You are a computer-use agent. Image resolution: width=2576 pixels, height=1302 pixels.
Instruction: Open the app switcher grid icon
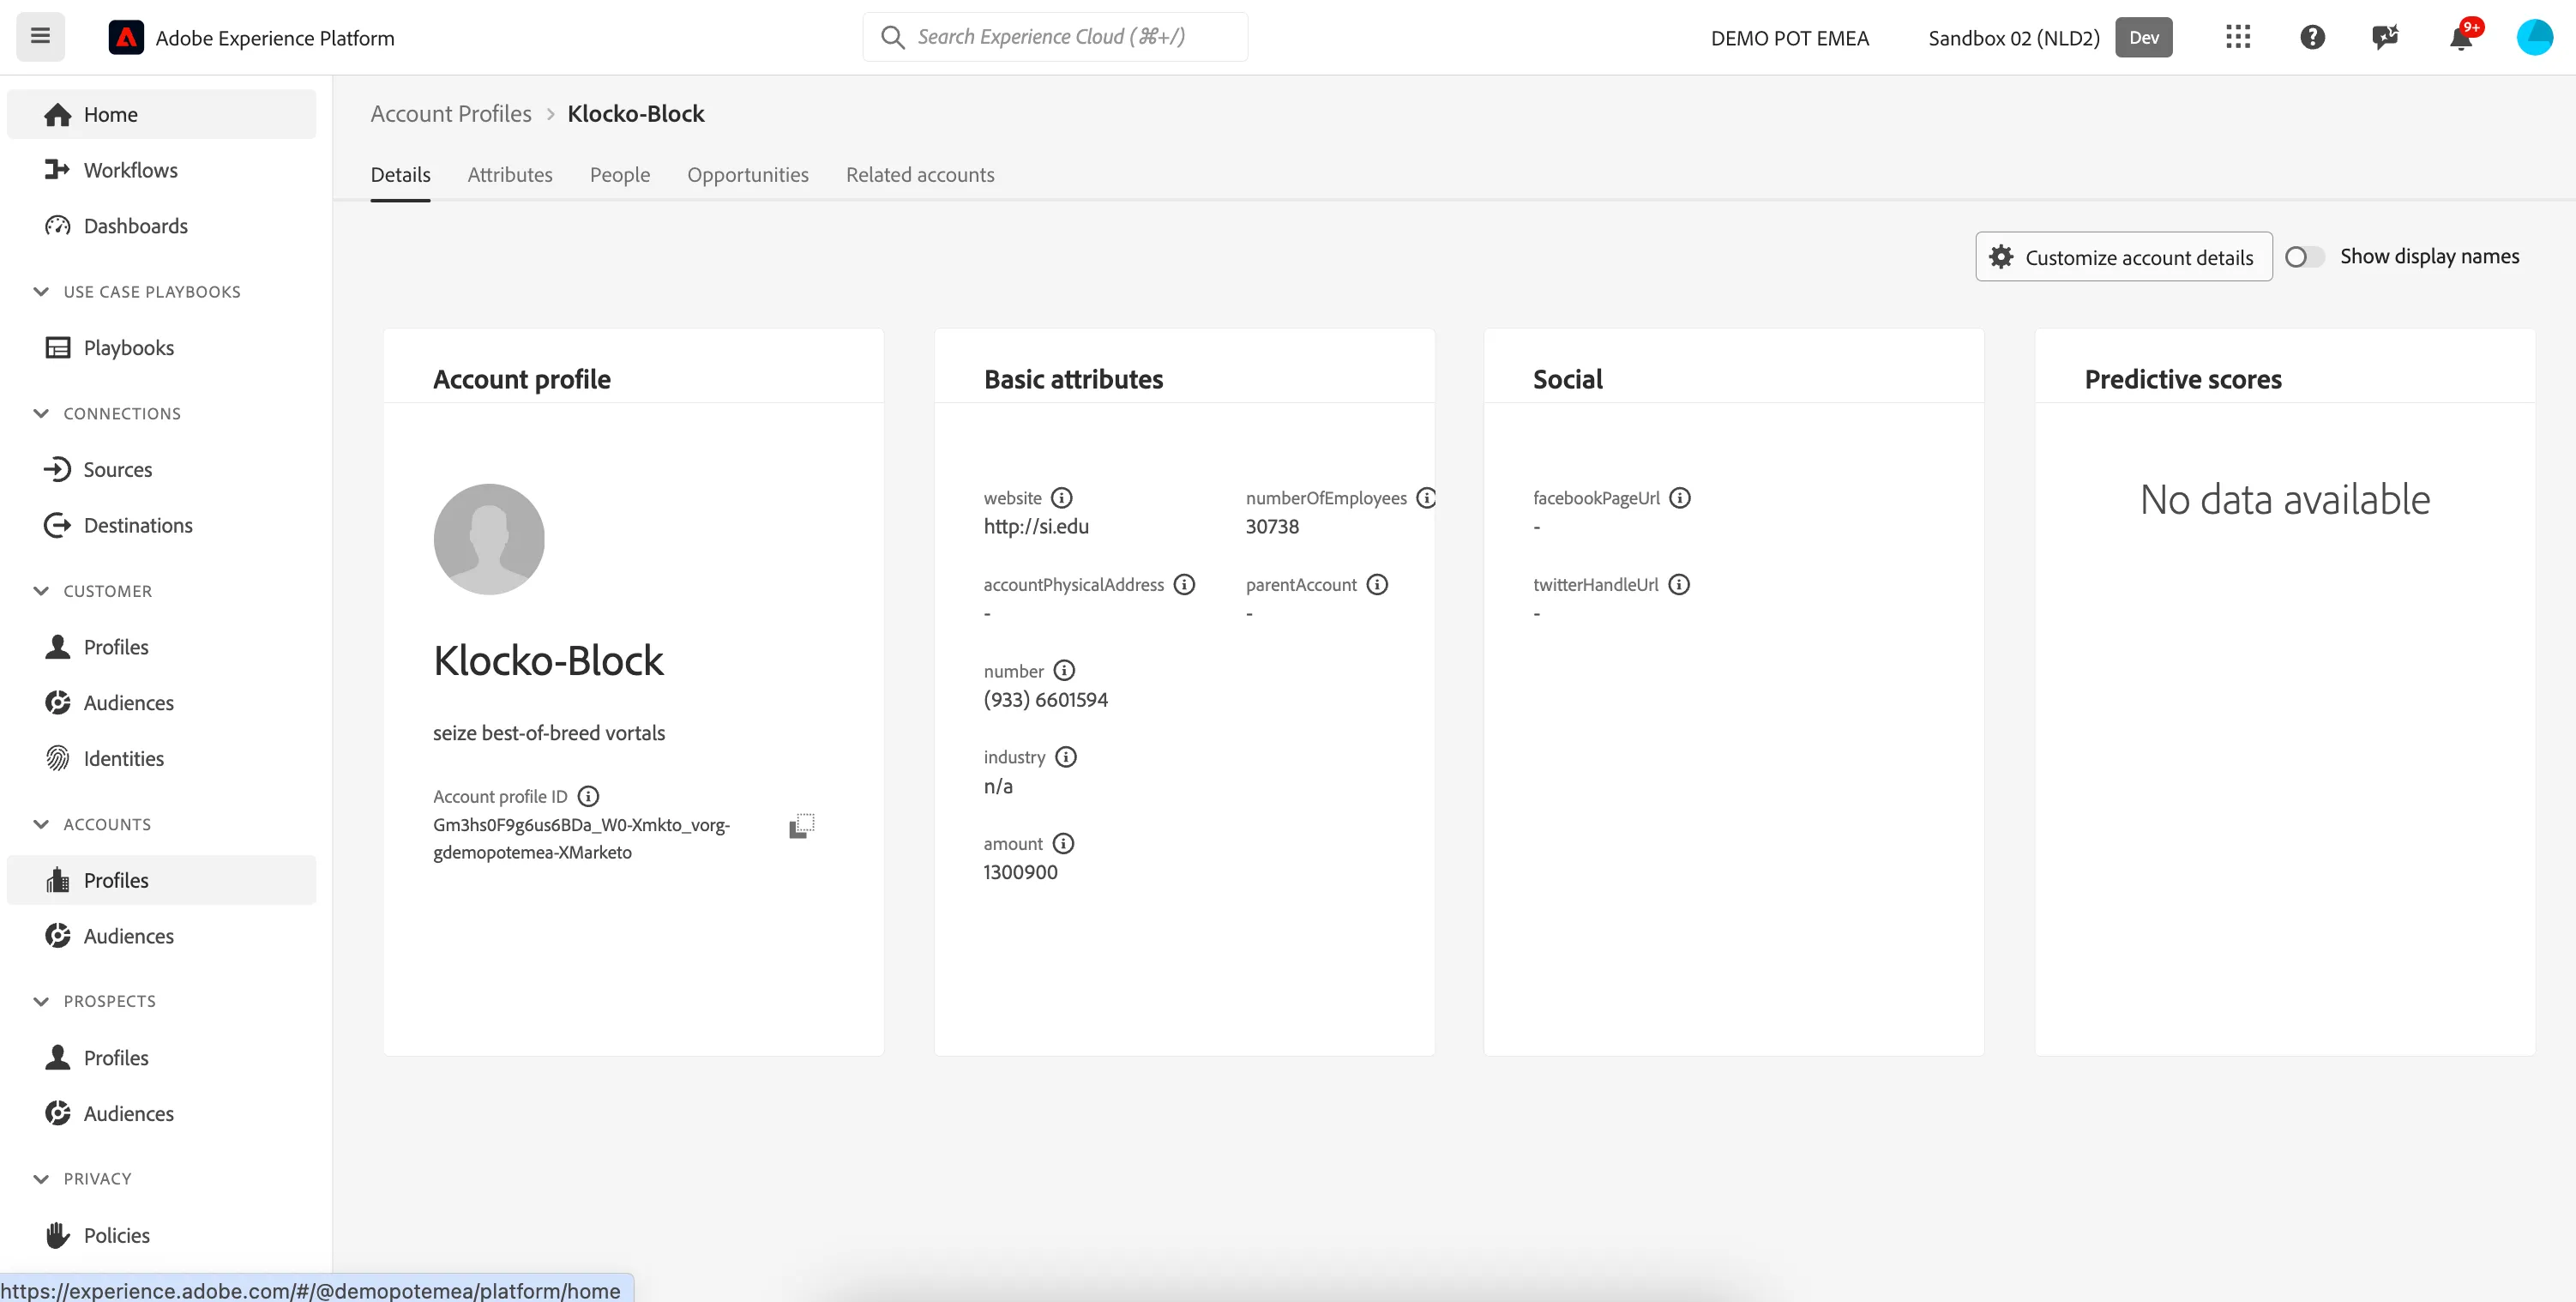click(2238, 38)
